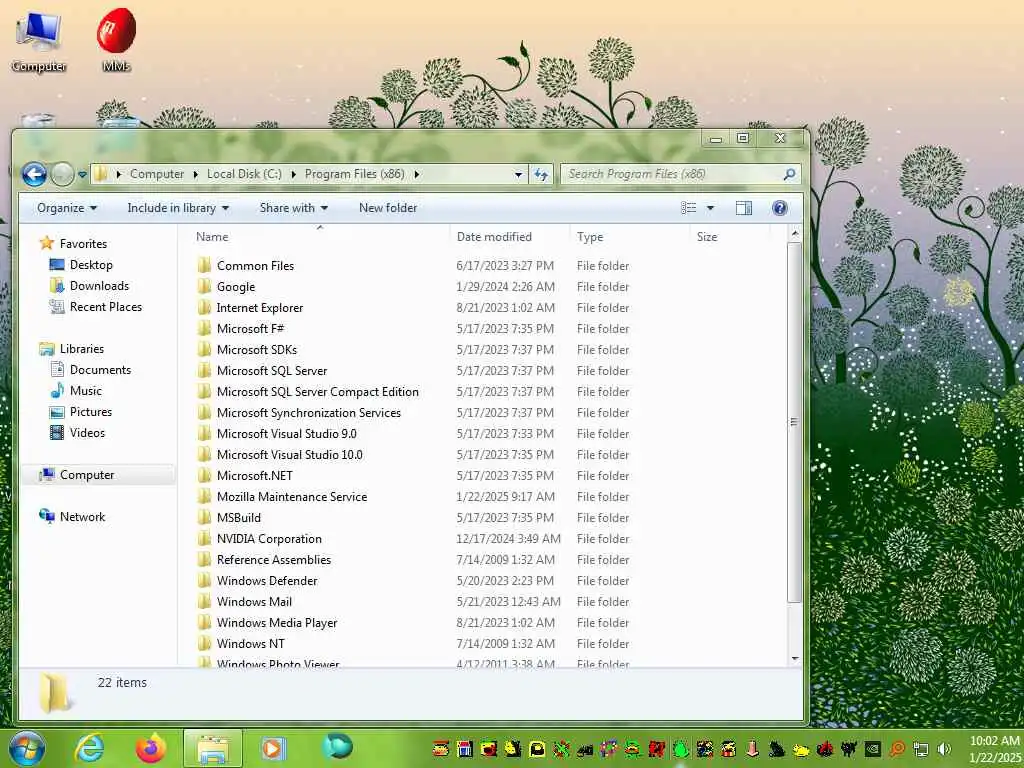Open Include in library menu
The width and height of the screenshot is (1024, 768).
pyautogui.click(x=178, y=208)
